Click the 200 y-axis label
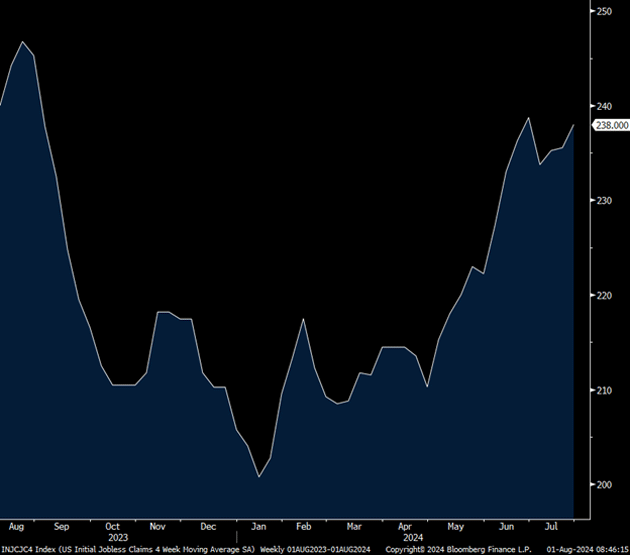The height and width of the screenshot is (555, 630). pyautogui.click(x=604, y=485)
